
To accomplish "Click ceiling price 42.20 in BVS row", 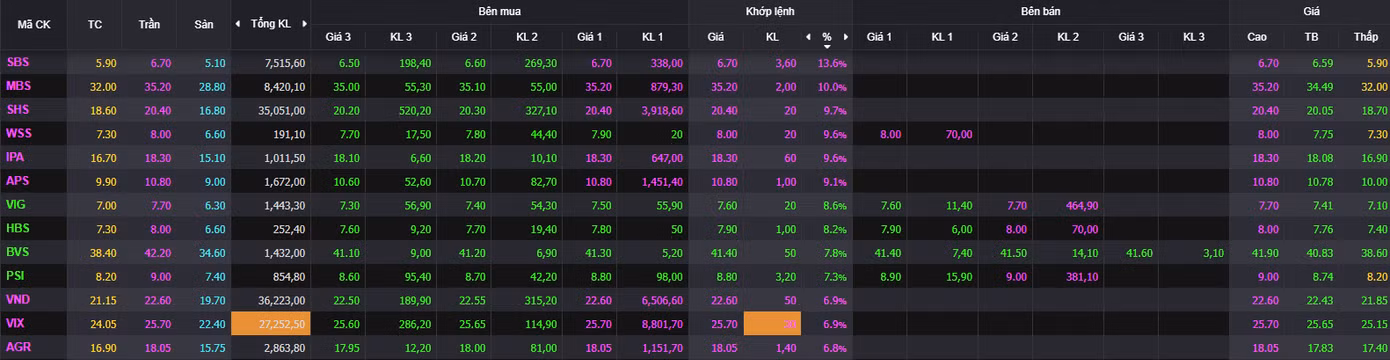I will point(159,253).
